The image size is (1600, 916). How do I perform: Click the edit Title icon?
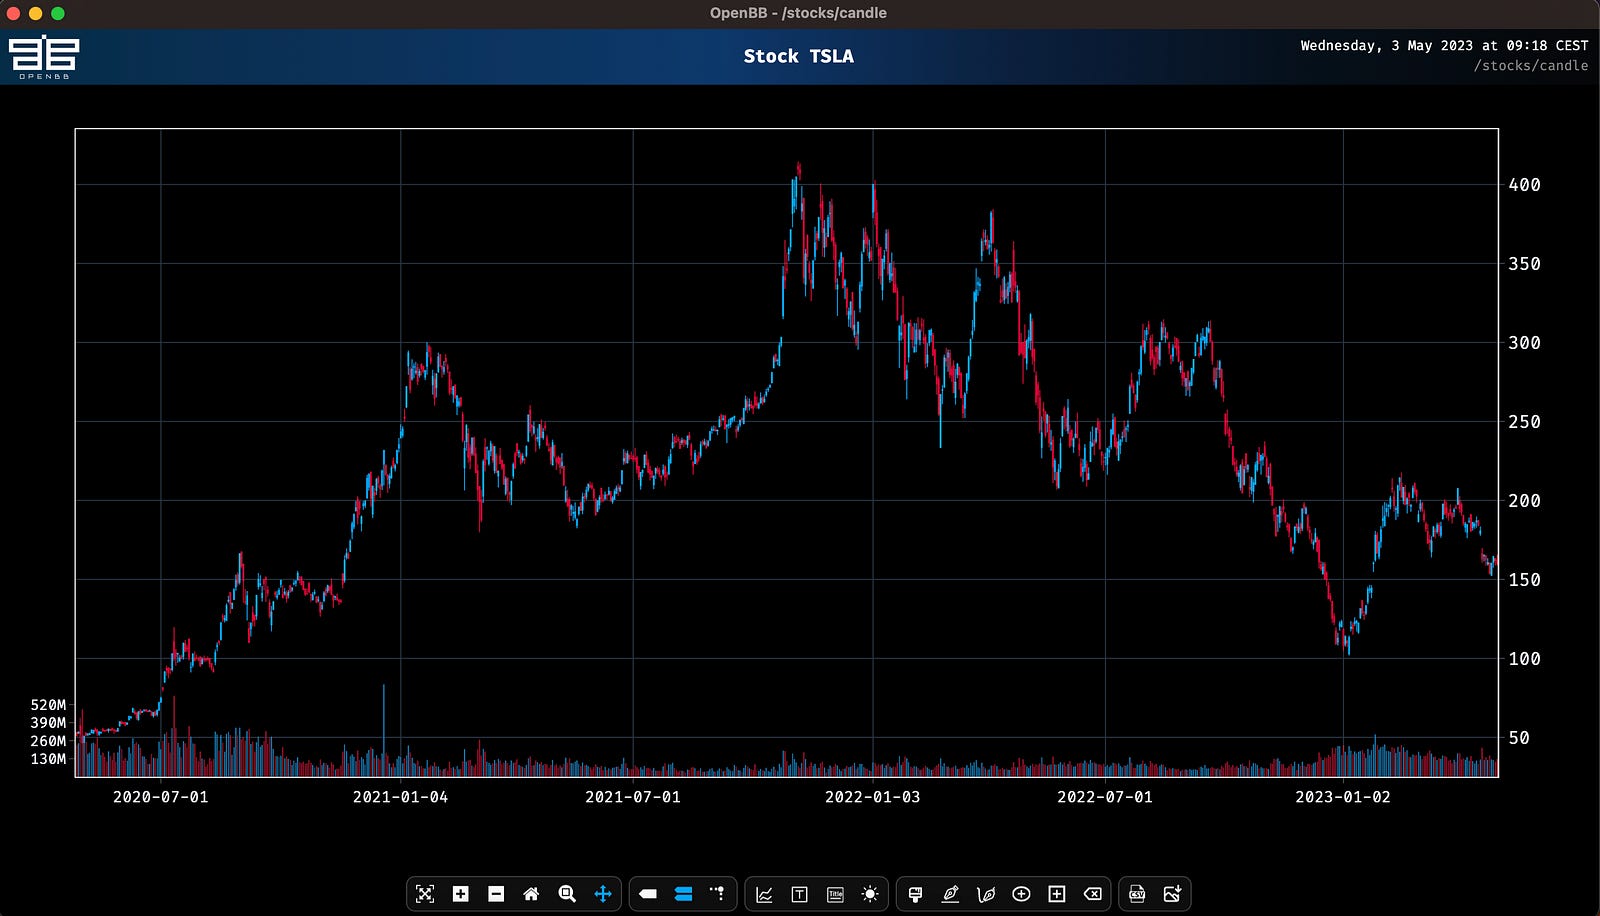tap(835, 894)
